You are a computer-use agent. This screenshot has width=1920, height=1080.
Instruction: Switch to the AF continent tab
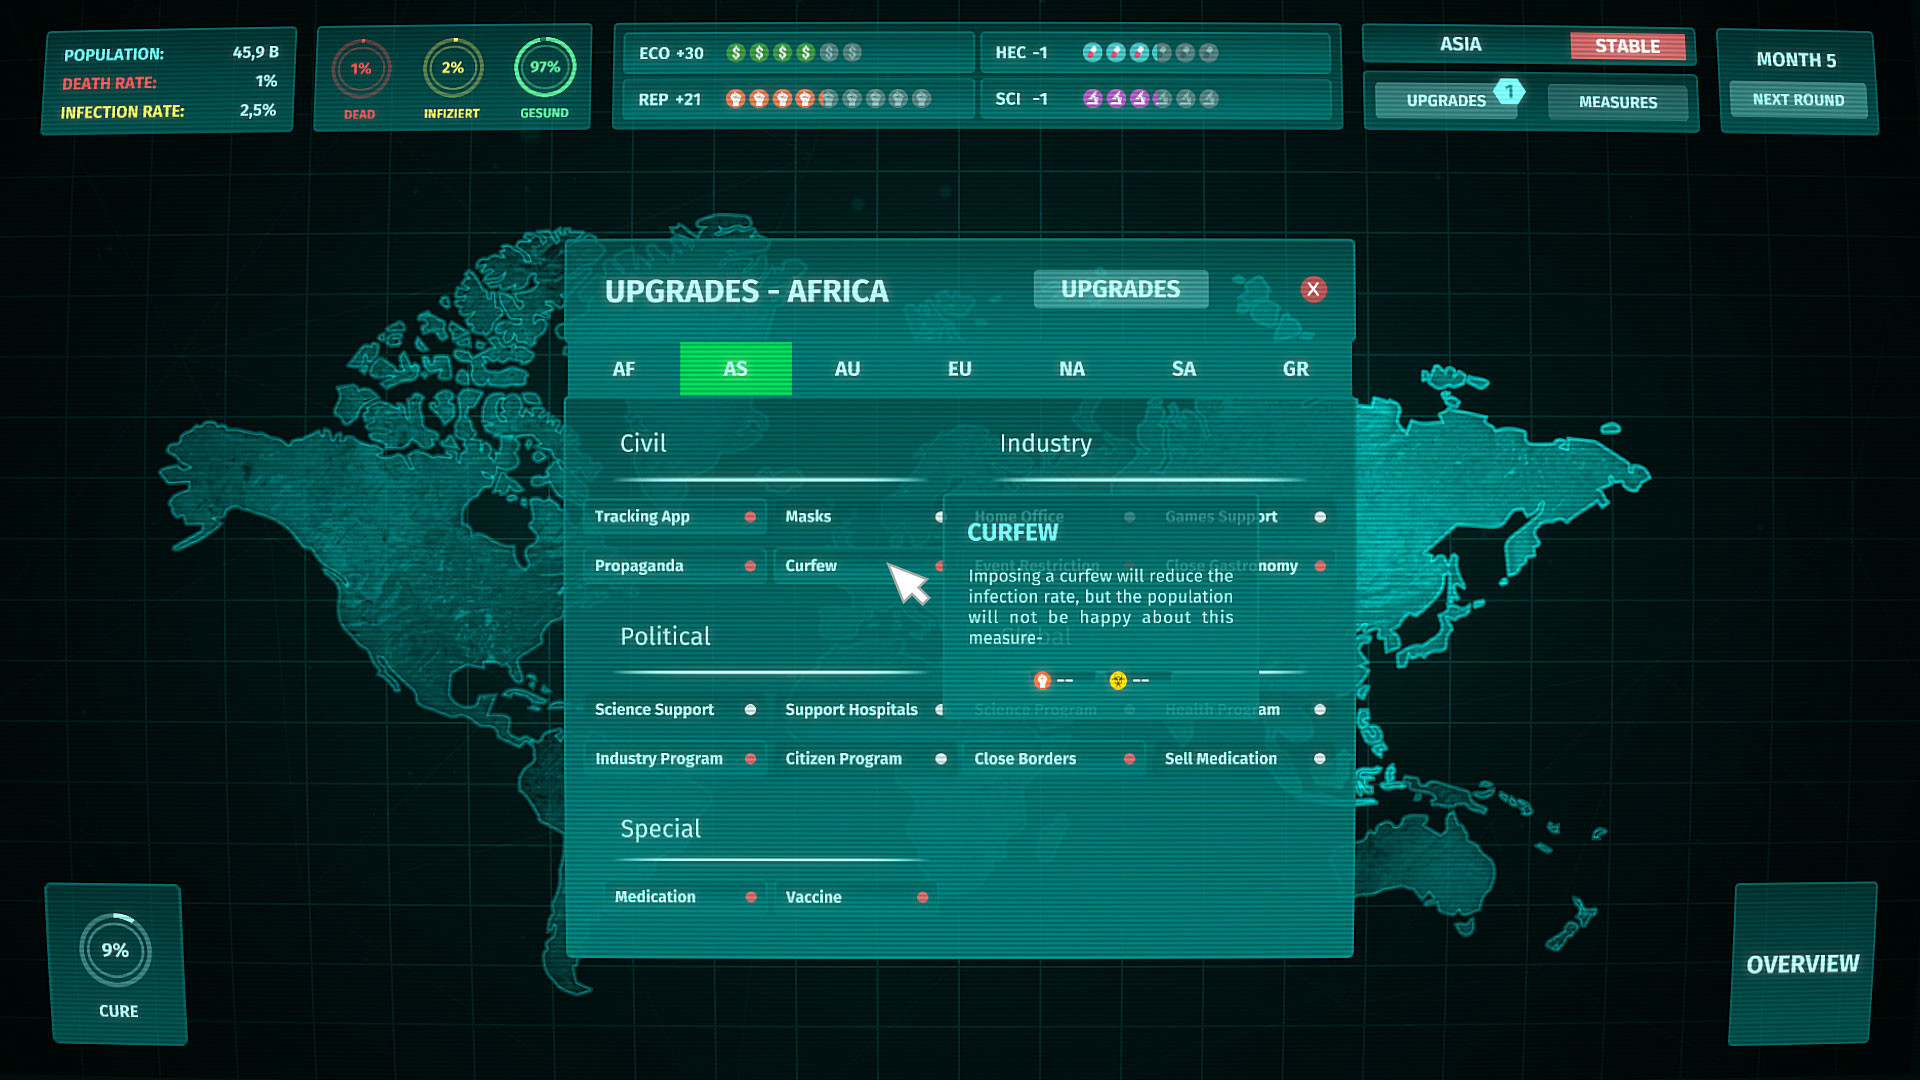pyautogui.click(x=624, y=369)
